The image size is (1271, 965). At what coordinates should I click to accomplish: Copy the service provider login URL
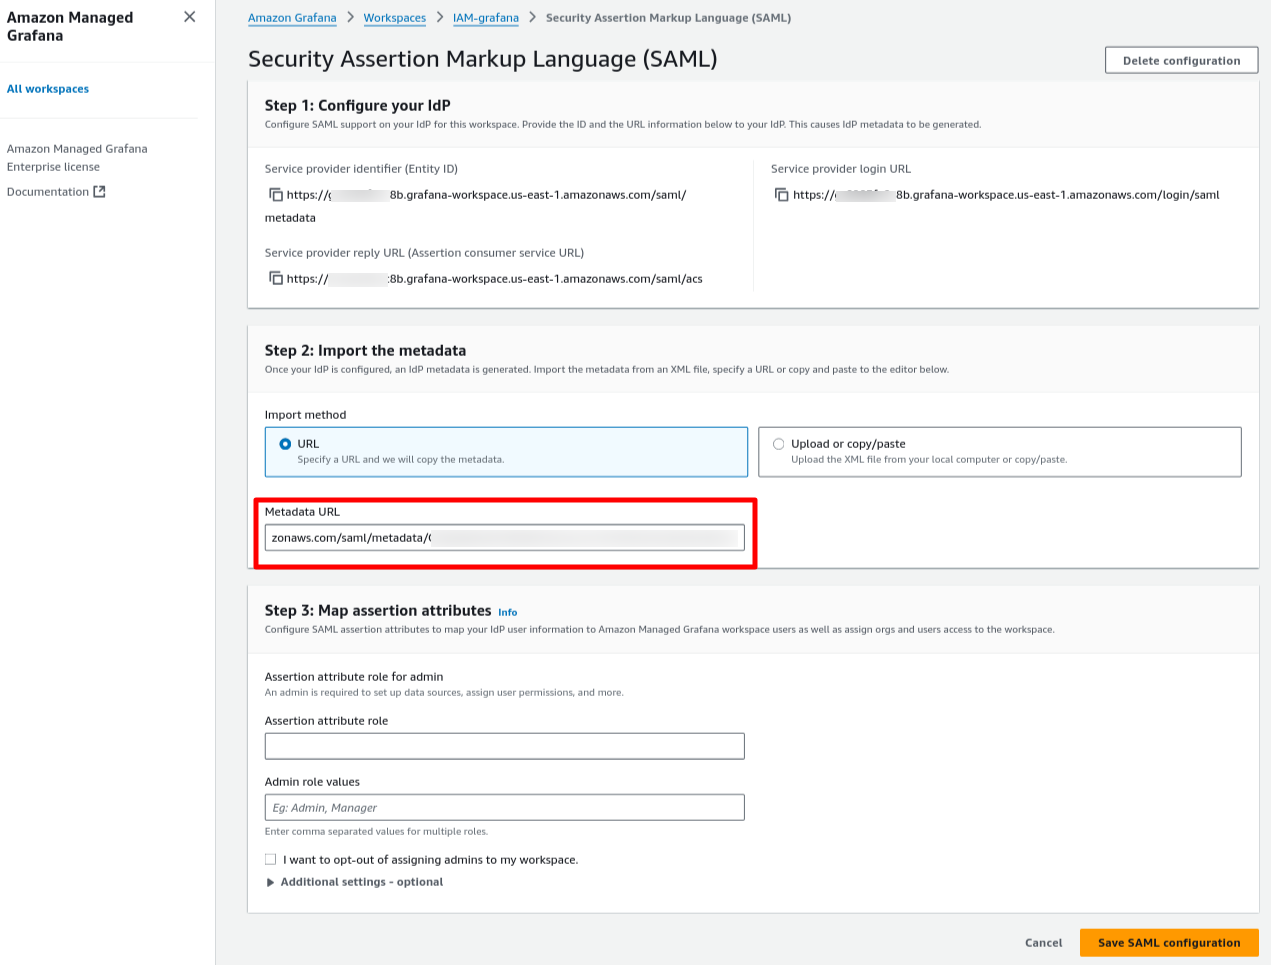point(783,195)
